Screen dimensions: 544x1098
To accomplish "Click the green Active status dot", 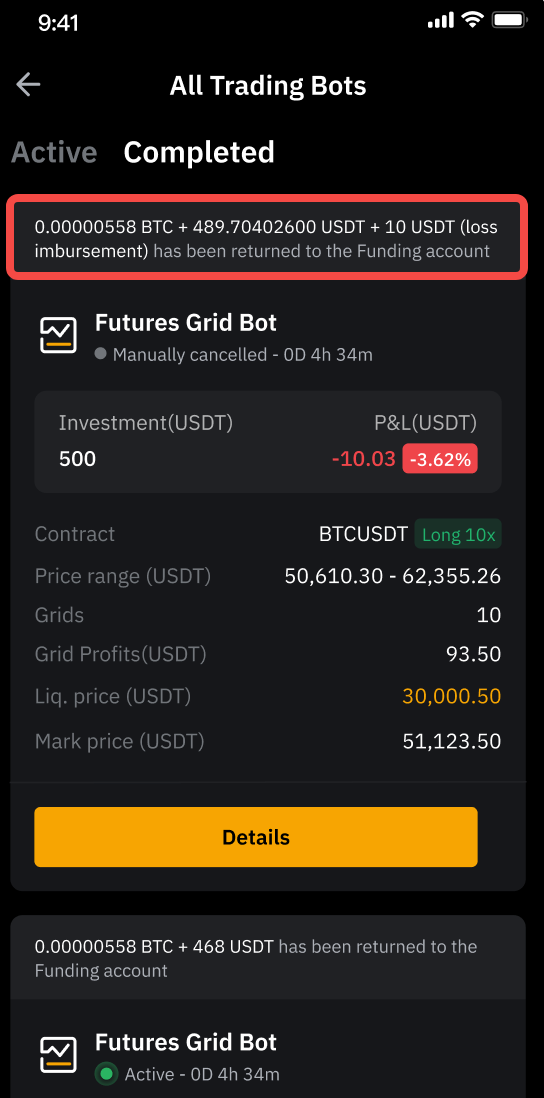I will 107,1073.
